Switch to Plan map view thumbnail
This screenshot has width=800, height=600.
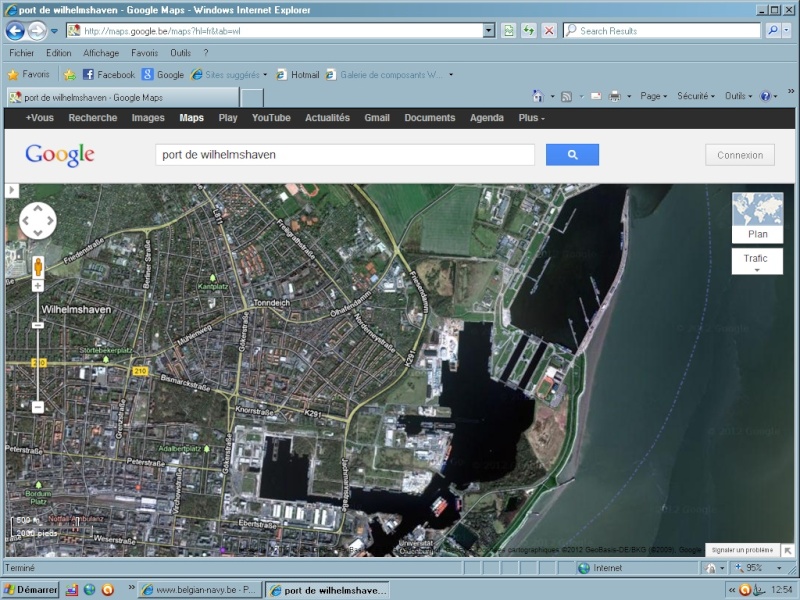click(757, 217)
